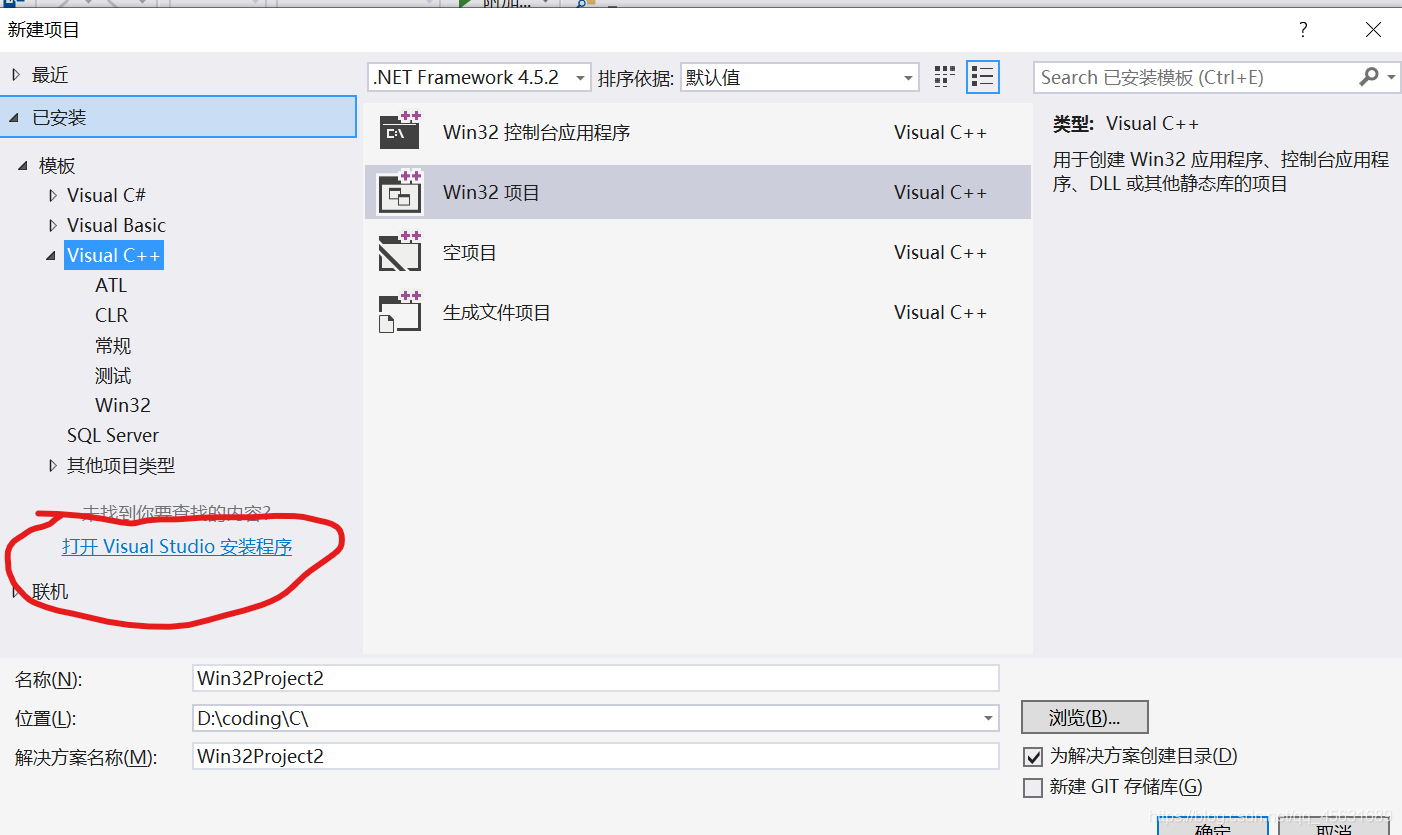1402x835 pixels.
Task: Select the 常规 template category
Action: [x=113, y=346]
